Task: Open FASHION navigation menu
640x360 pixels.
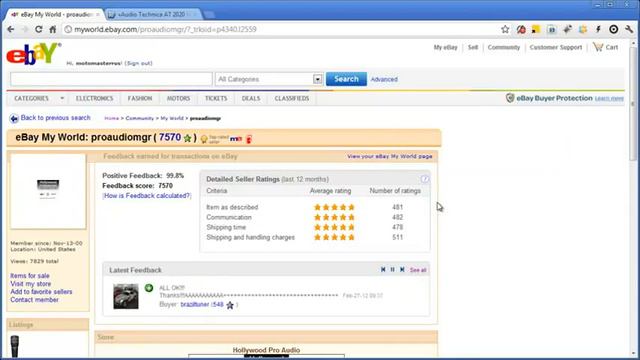Action: point(140,98)
